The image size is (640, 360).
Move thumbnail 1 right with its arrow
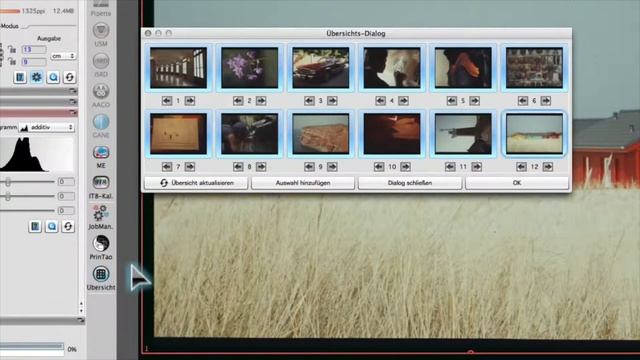[190, 100]
